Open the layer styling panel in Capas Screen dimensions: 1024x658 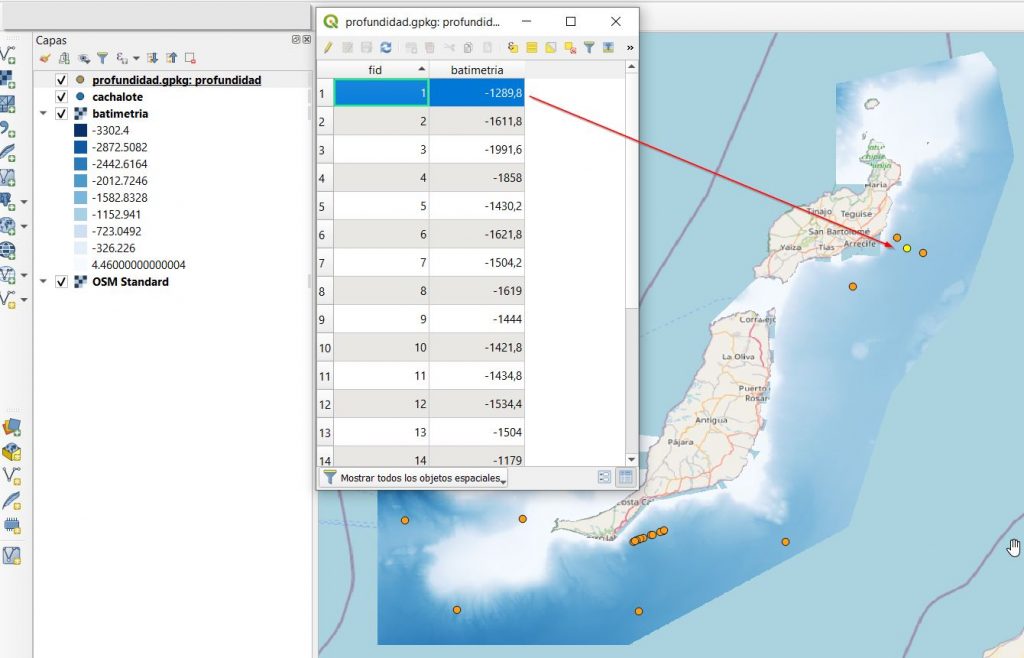[x=46, y=58]
